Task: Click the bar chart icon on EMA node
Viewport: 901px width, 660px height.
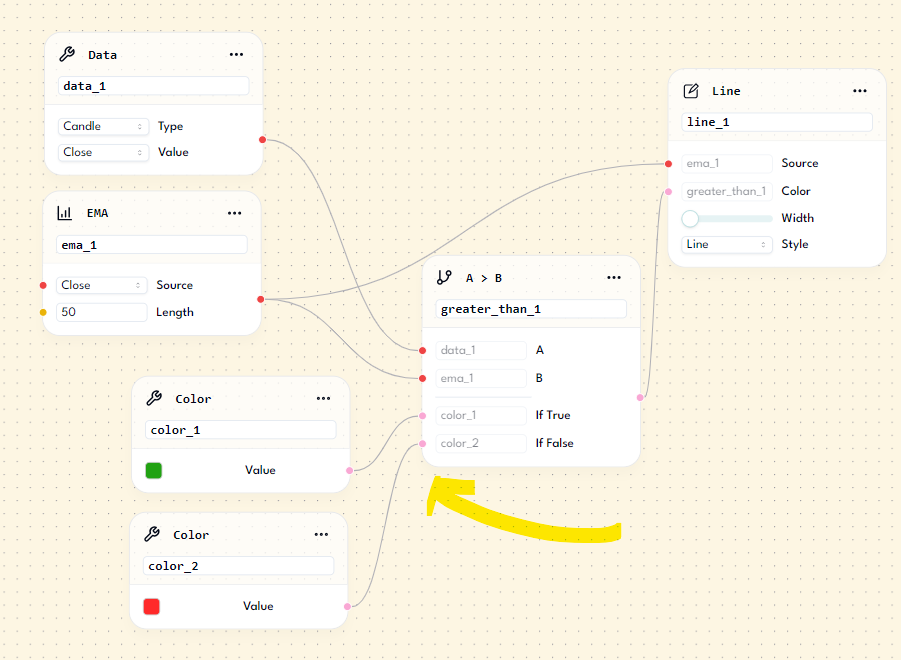Action: click(x=65, y=213)
